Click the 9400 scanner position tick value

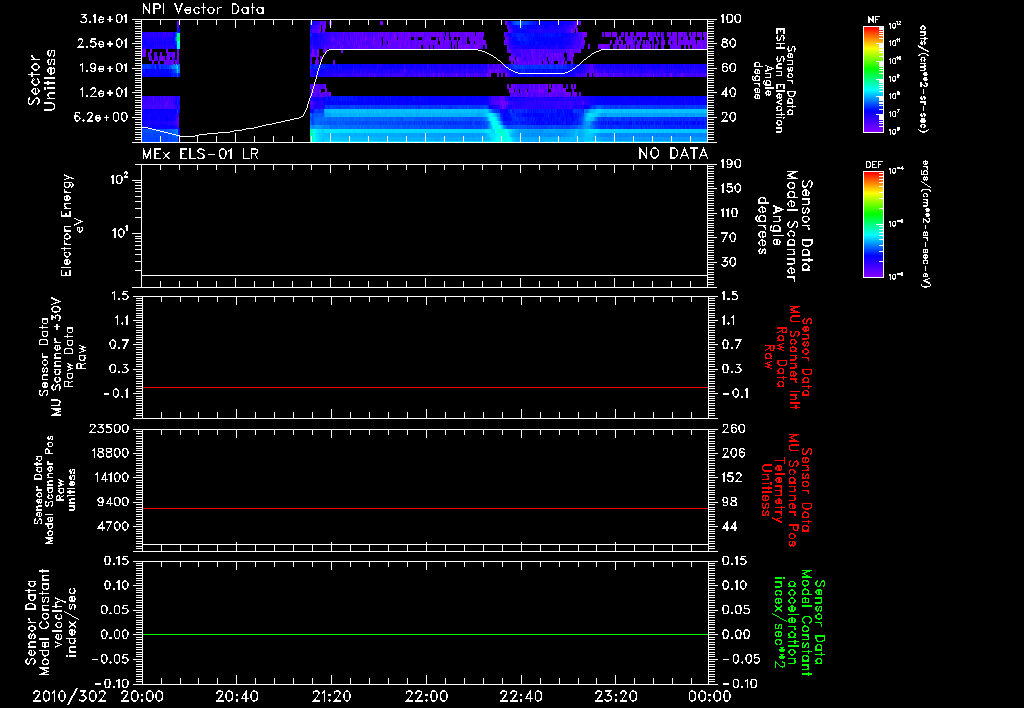(113, 502)
